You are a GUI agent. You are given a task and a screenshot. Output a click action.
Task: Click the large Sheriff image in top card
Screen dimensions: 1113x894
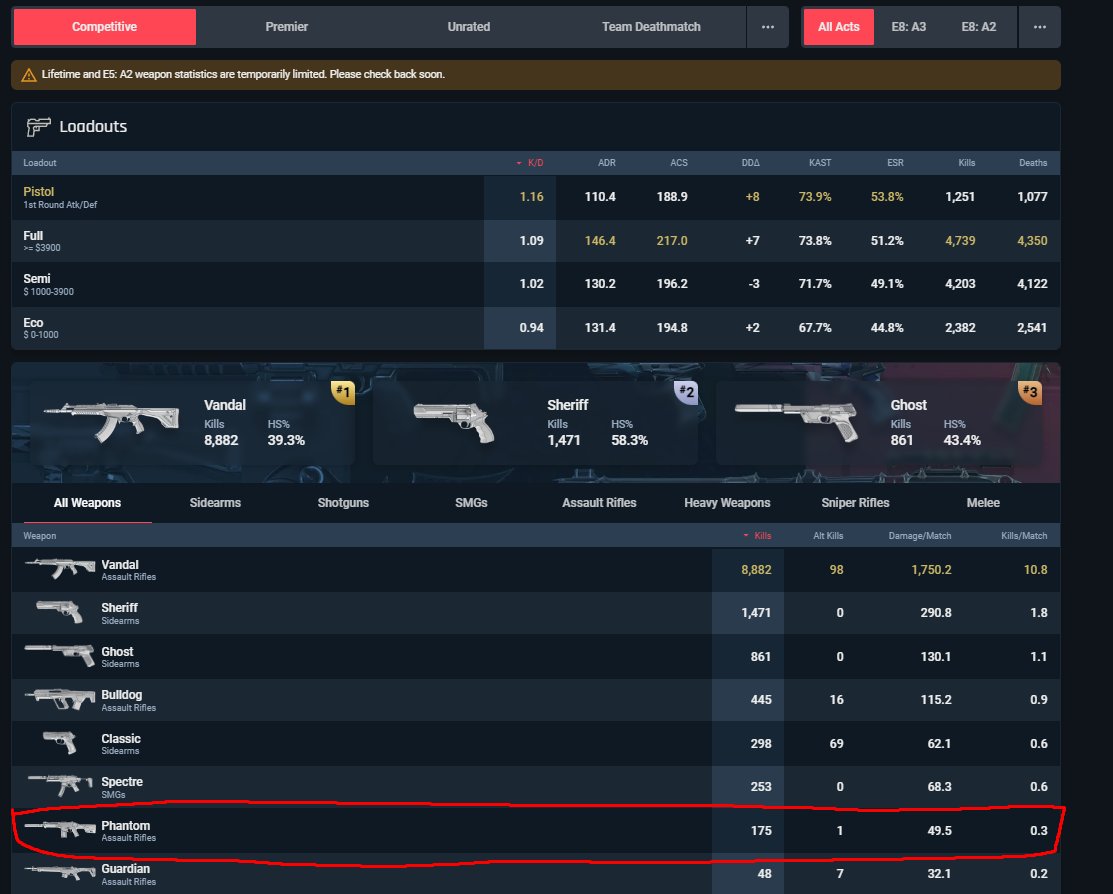point(454,423)
